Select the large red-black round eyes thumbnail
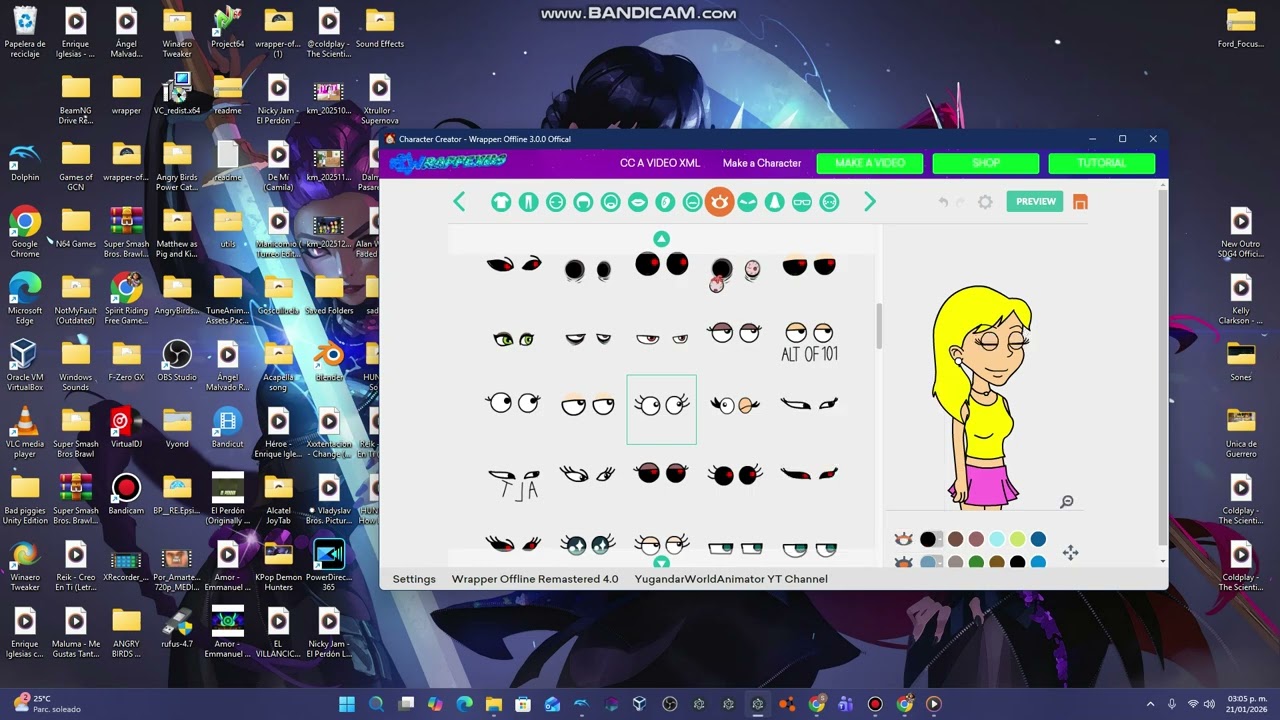 661,264
